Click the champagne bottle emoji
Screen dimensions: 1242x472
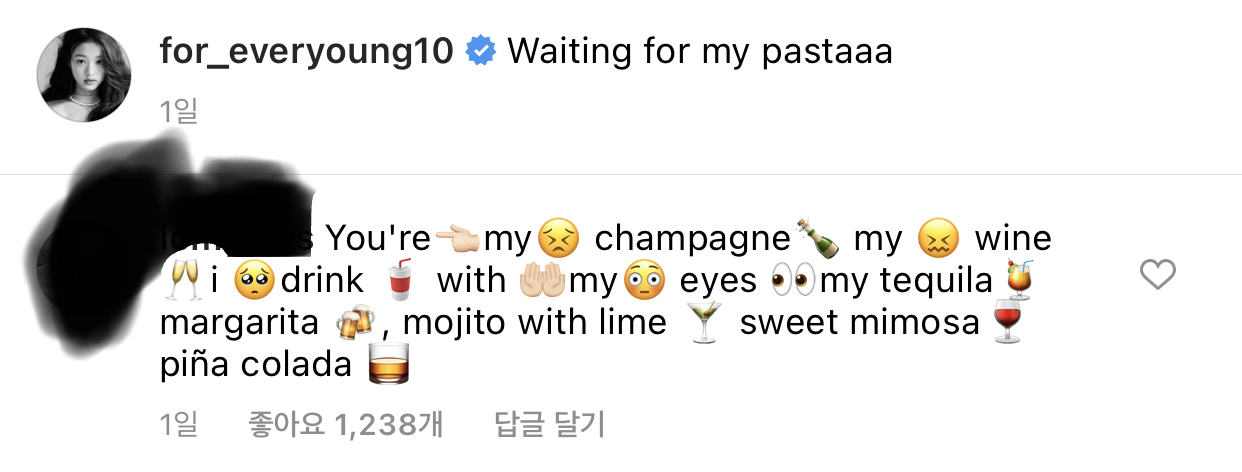(818, 239)
